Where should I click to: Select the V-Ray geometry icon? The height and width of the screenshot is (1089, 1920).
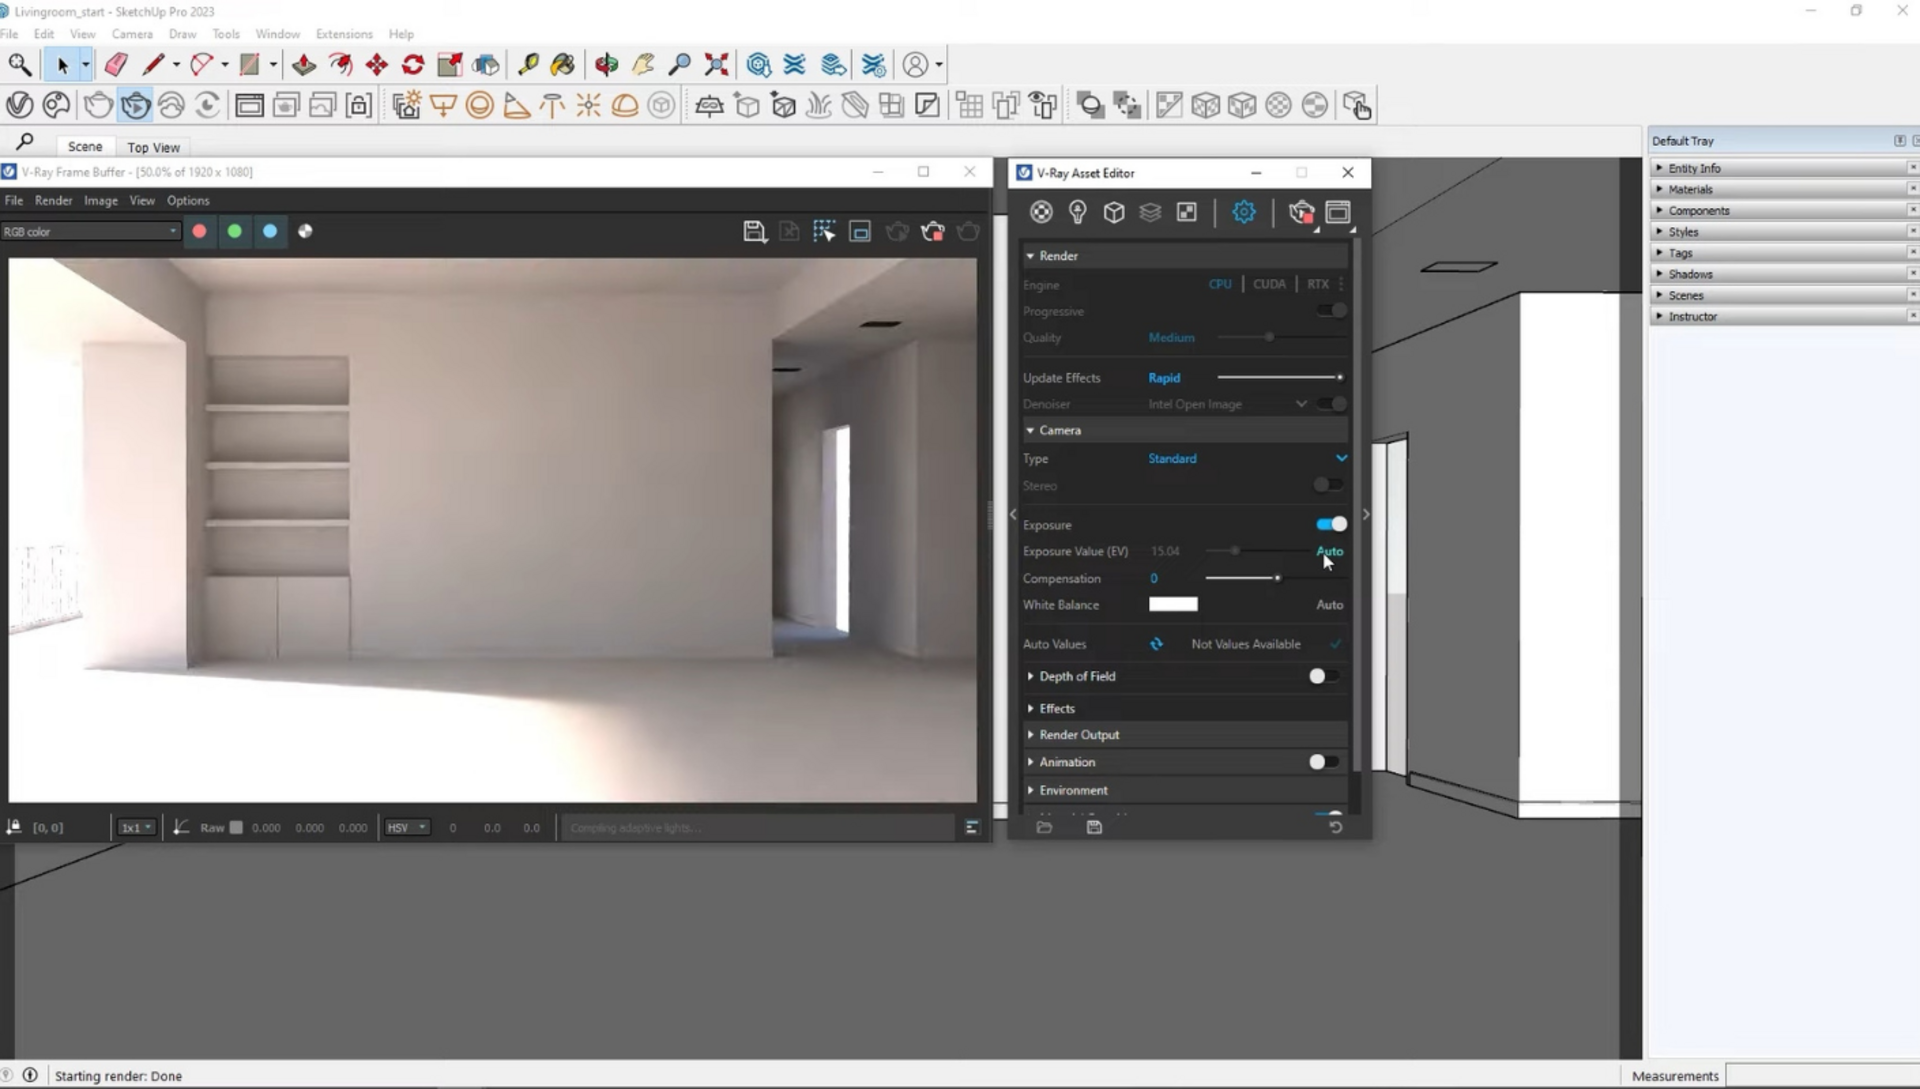[1114, 214]
